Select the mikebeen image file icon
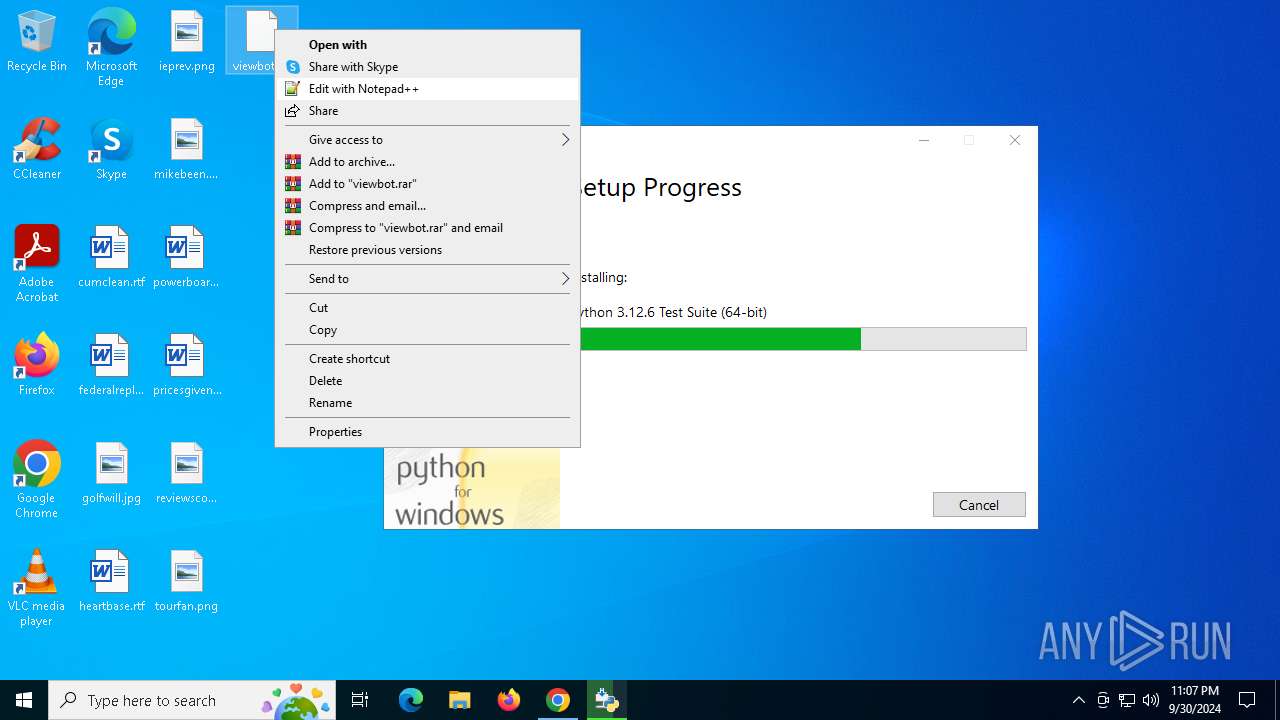This screenshot has height=720, width=1280. (187, 150)
